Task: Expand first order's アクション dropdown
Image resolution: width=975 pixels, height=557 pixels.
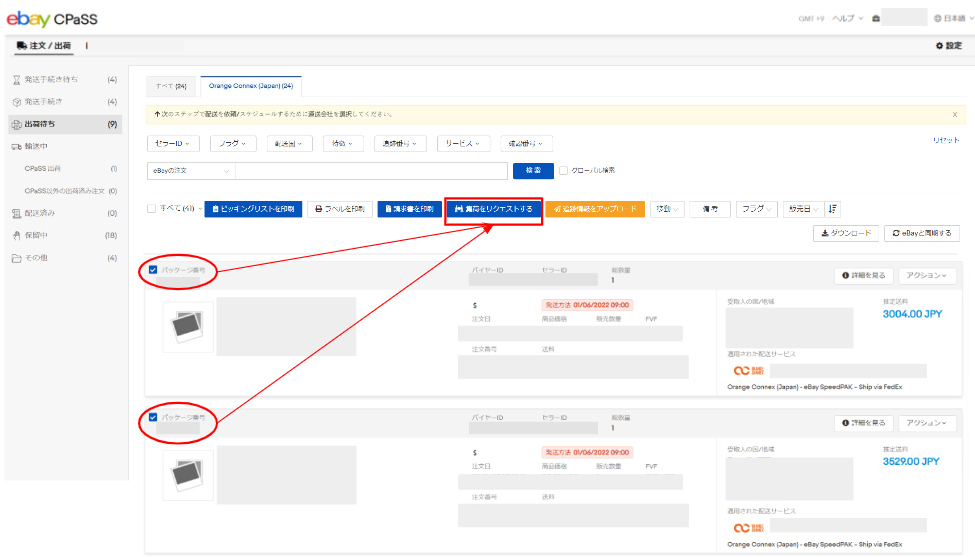Action: click(927, 275)
